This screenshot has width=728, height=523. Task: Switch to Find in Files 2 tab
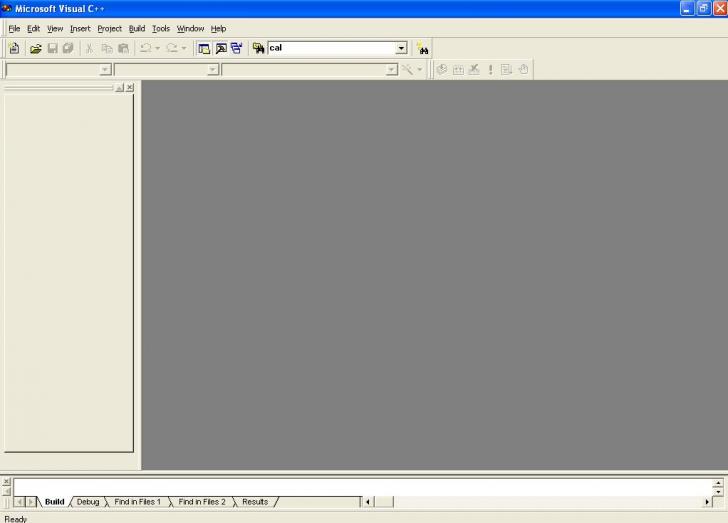(202, 502)
